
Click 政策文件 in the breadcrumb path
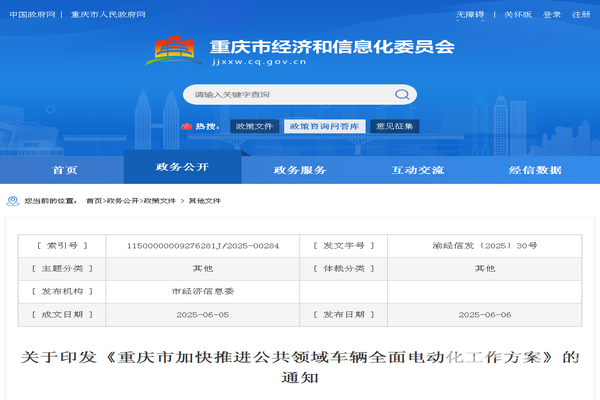(162, 200)
